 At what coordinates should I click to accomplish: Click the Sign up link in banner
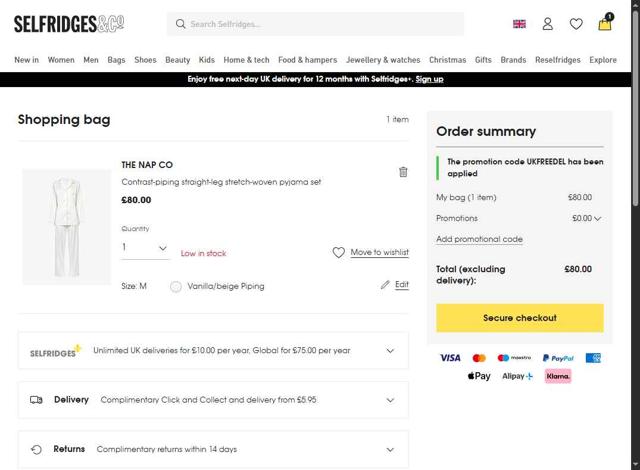coord(429,79)
